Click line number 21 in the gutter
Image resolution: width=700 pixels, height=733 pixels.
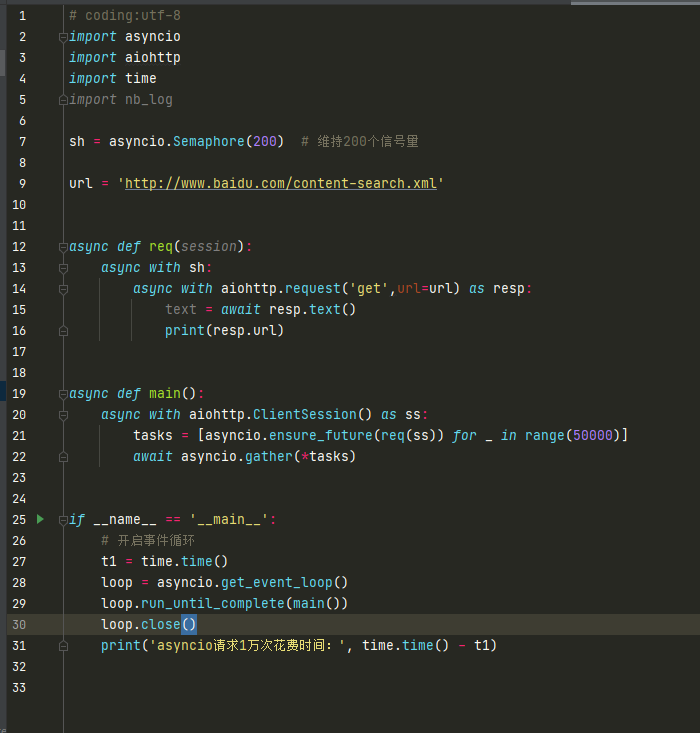click(x=19, y=436)
